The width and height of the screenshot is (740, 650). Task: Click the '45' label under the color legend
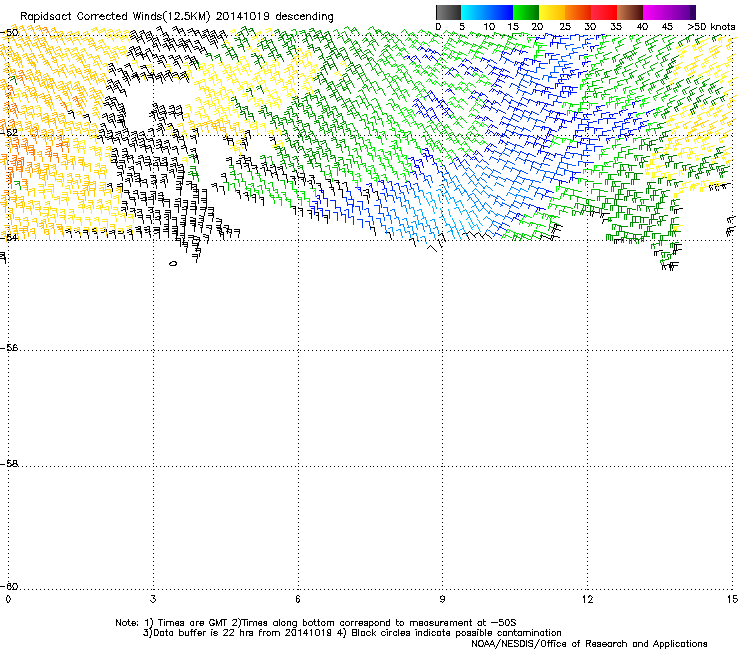667,27
